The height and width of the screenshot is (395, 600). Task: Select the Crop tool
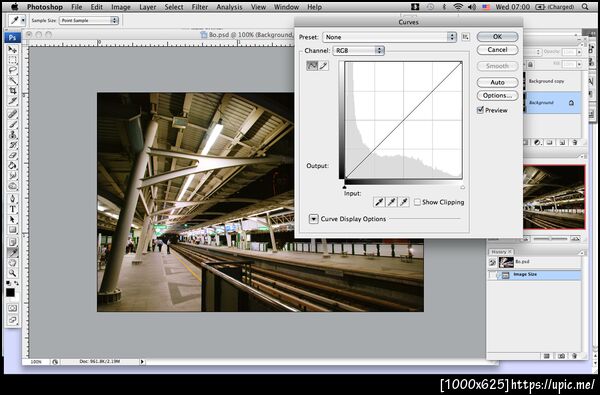[x=13, y=91]
